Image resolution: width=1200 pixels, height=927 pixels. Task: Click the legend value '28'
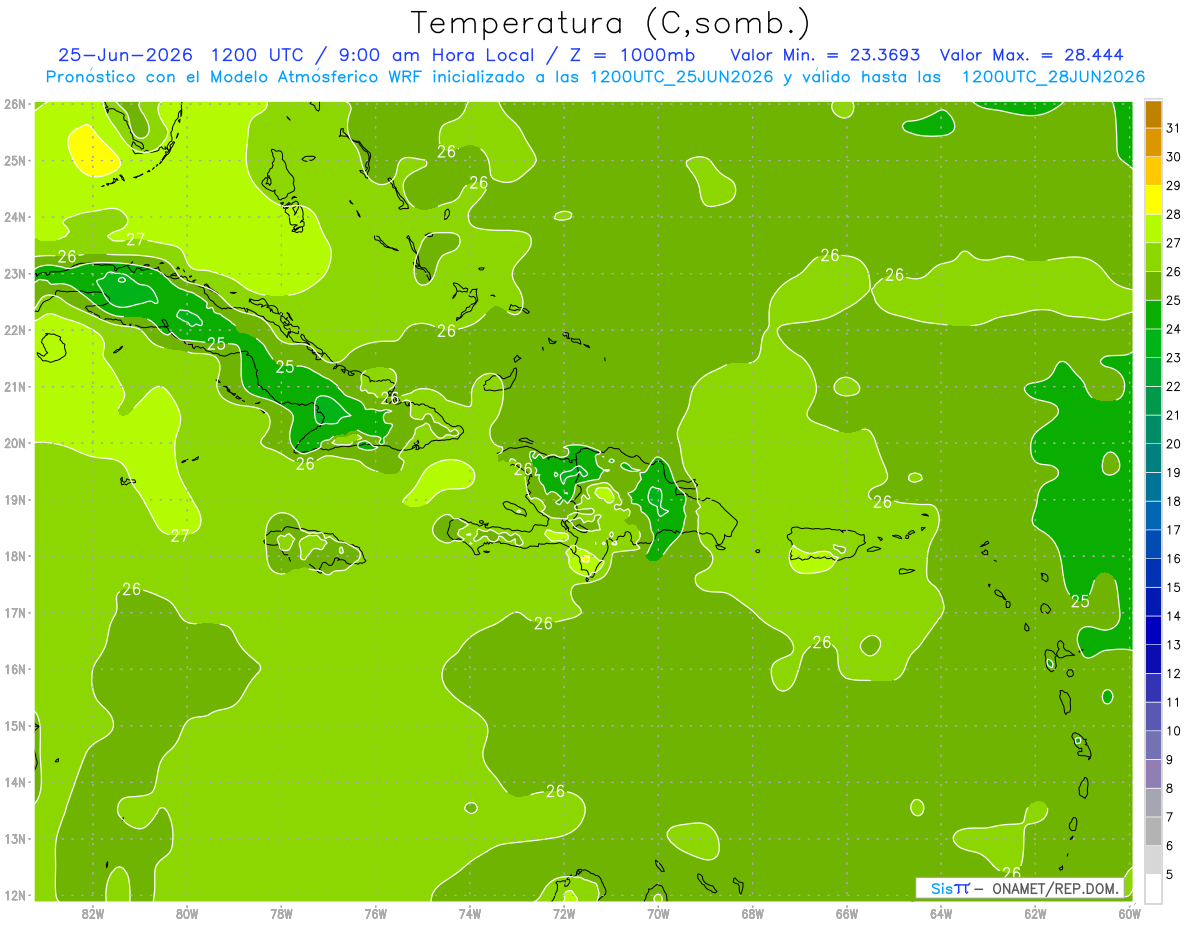click(1173, 214)
